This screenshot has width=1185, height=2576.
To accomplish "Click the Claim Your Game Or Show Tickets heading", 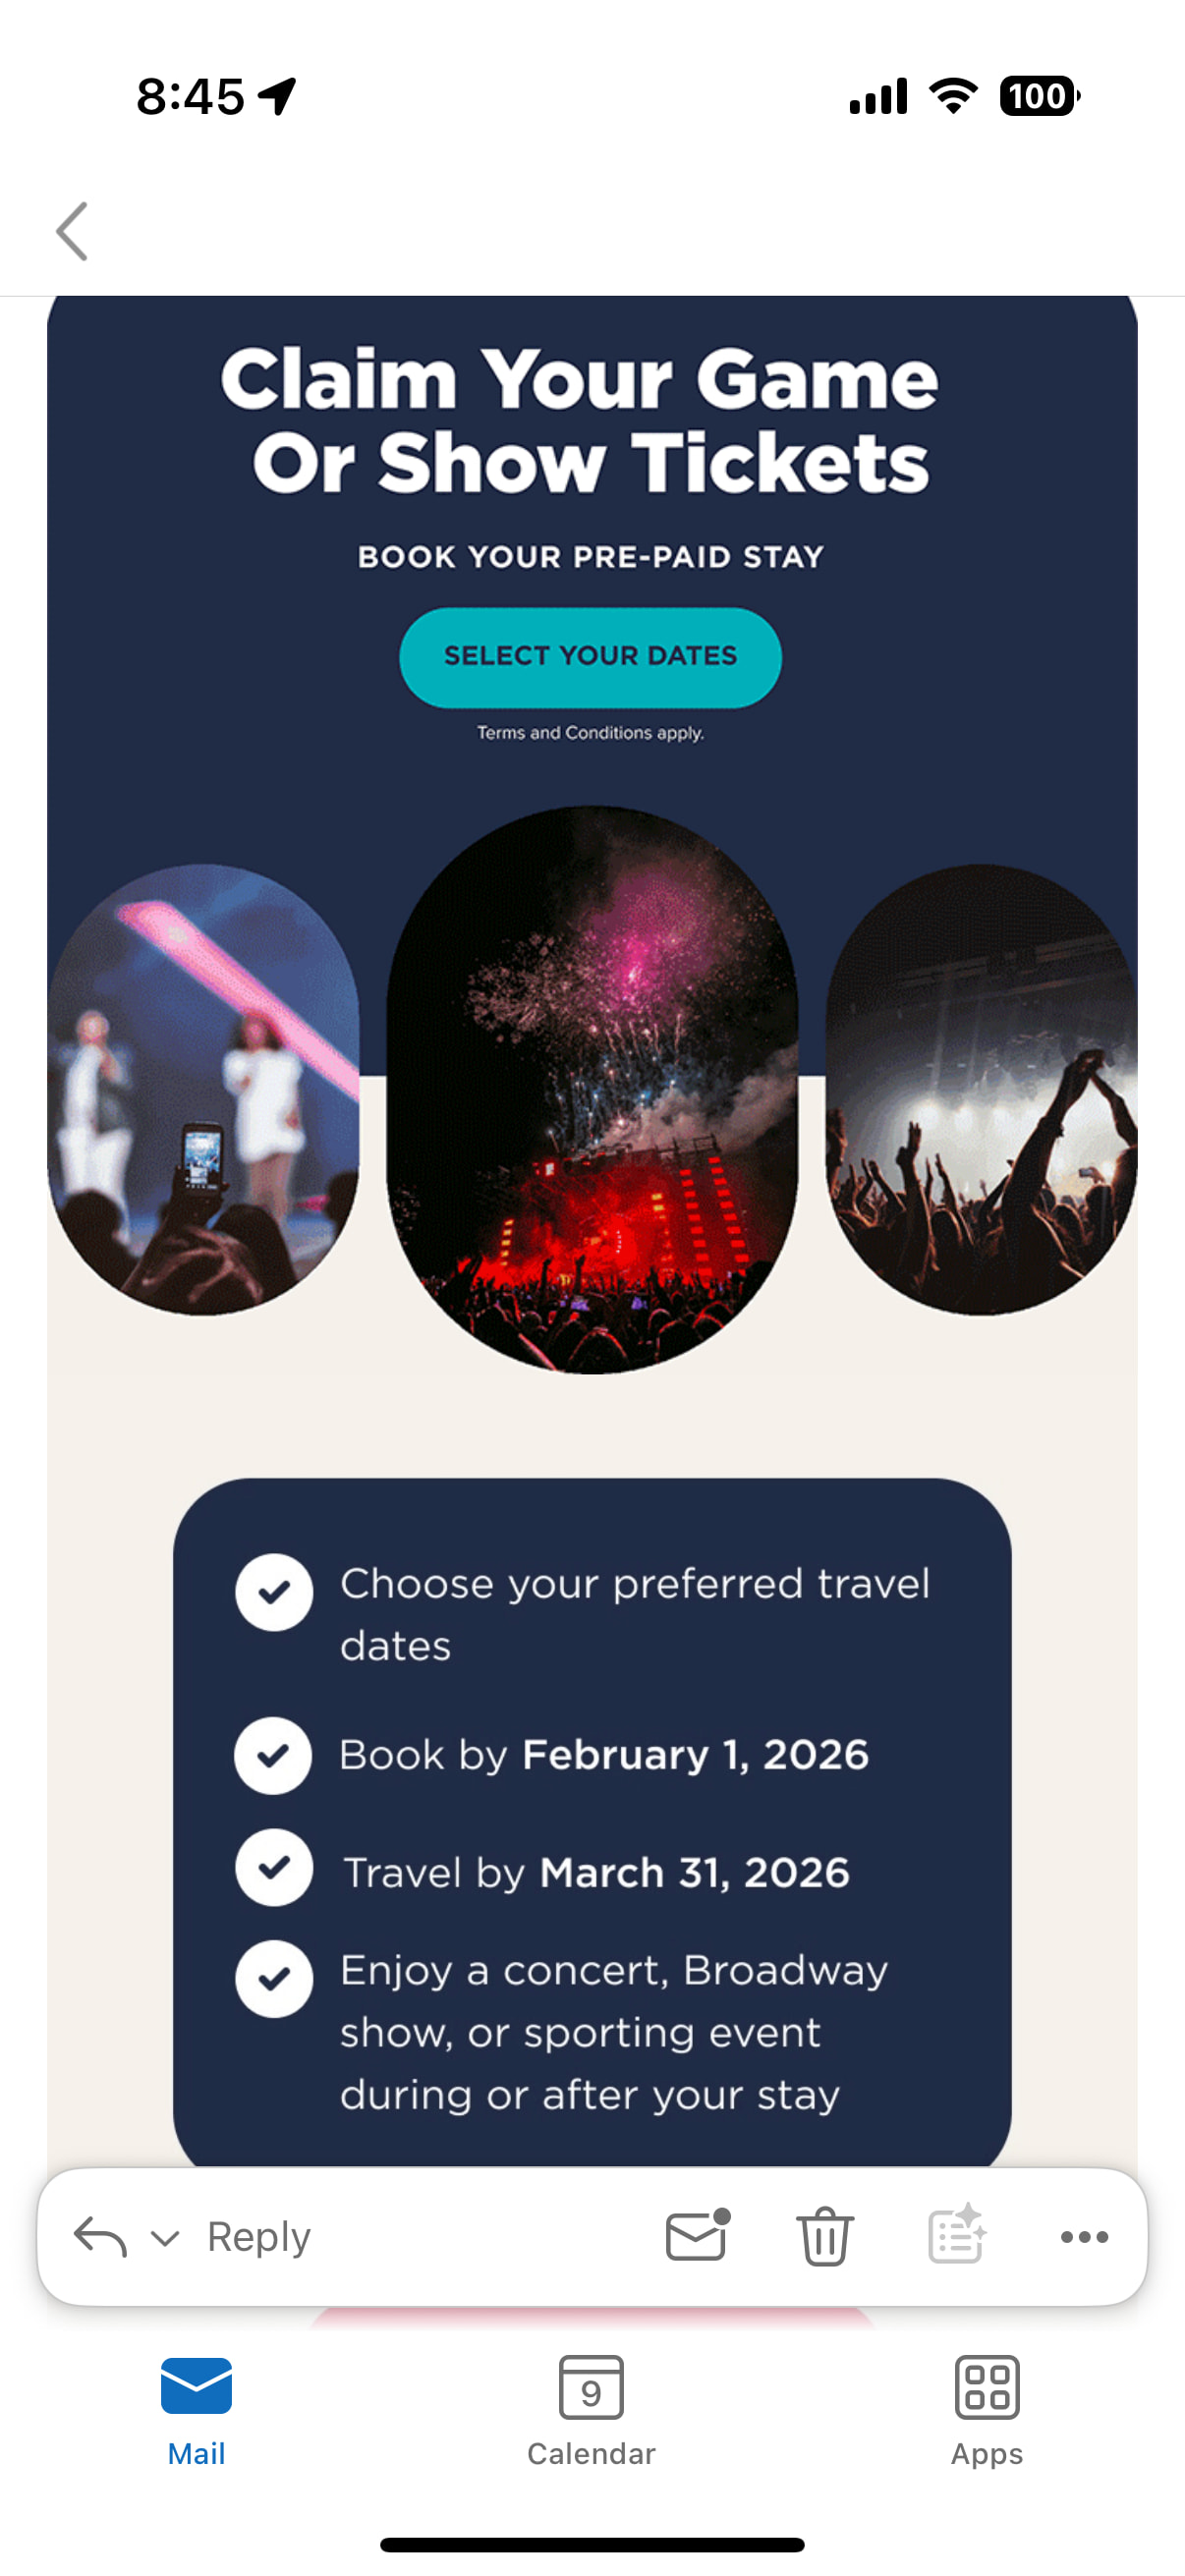I will (580, 420).
